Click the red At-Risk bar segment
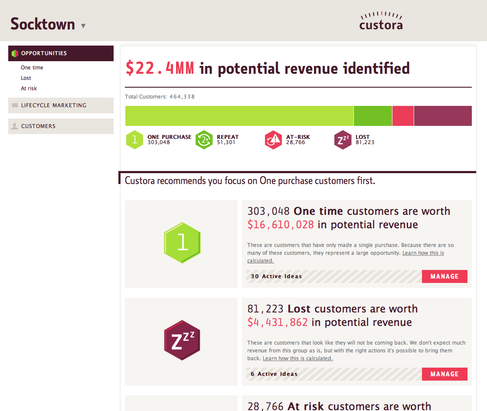The width and height of the screenshot is (487, 411). pyautogui.click(x=403, y=116)
